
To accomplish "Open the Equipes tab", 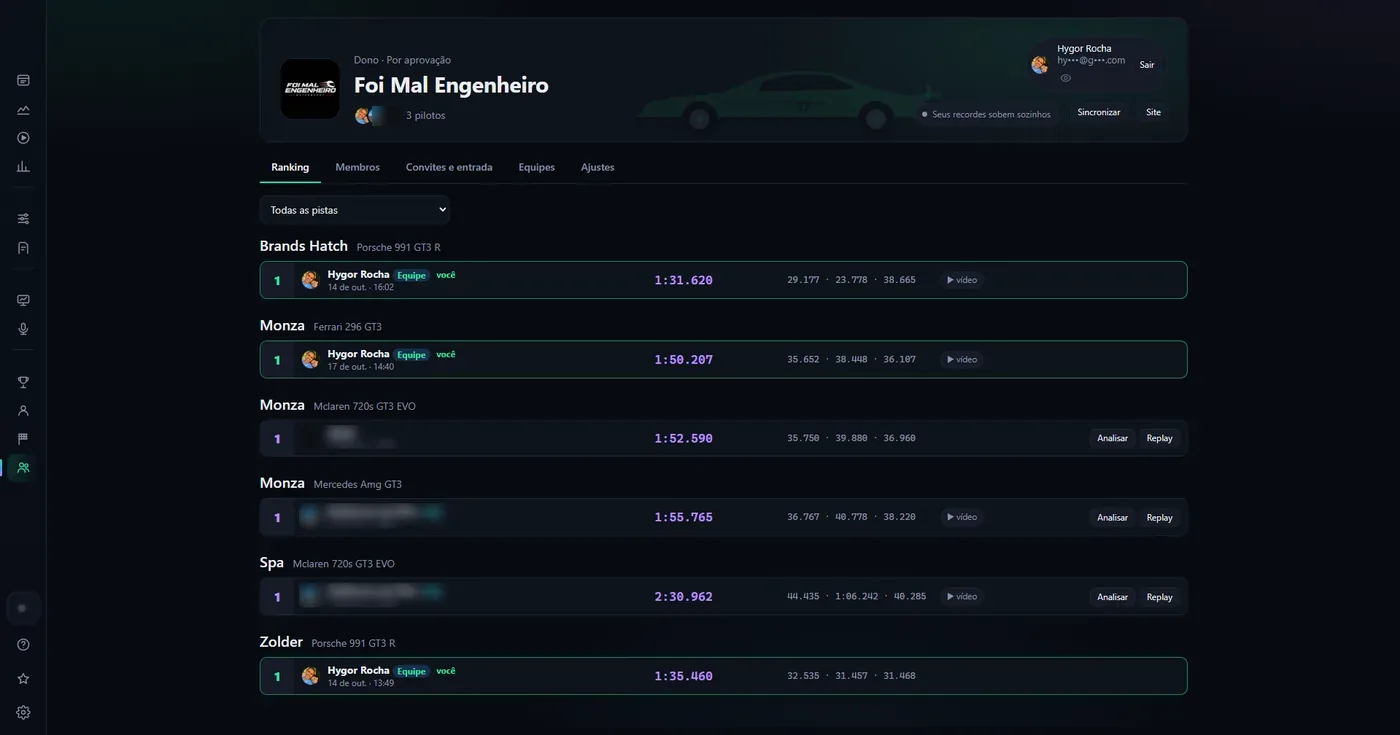I will coord(537,167).
